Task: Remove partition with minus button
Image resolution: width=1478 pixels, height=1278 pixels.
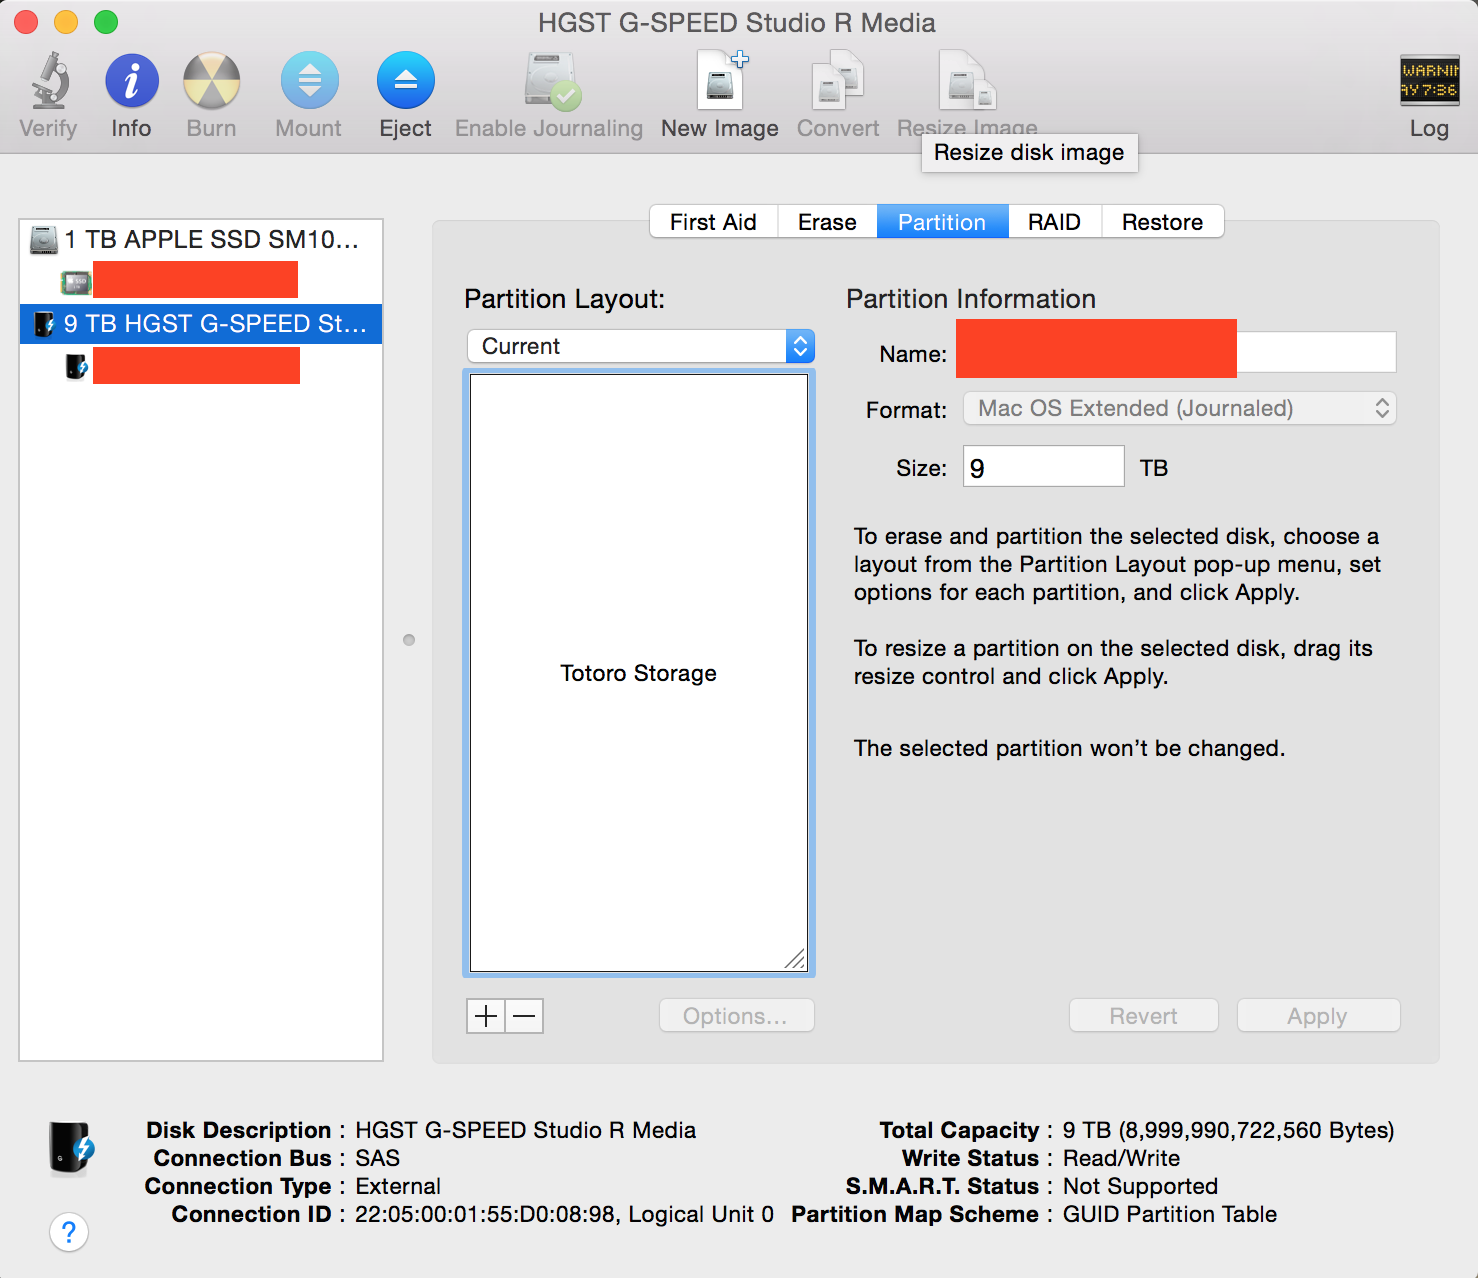Action: tap(524, 1016)
